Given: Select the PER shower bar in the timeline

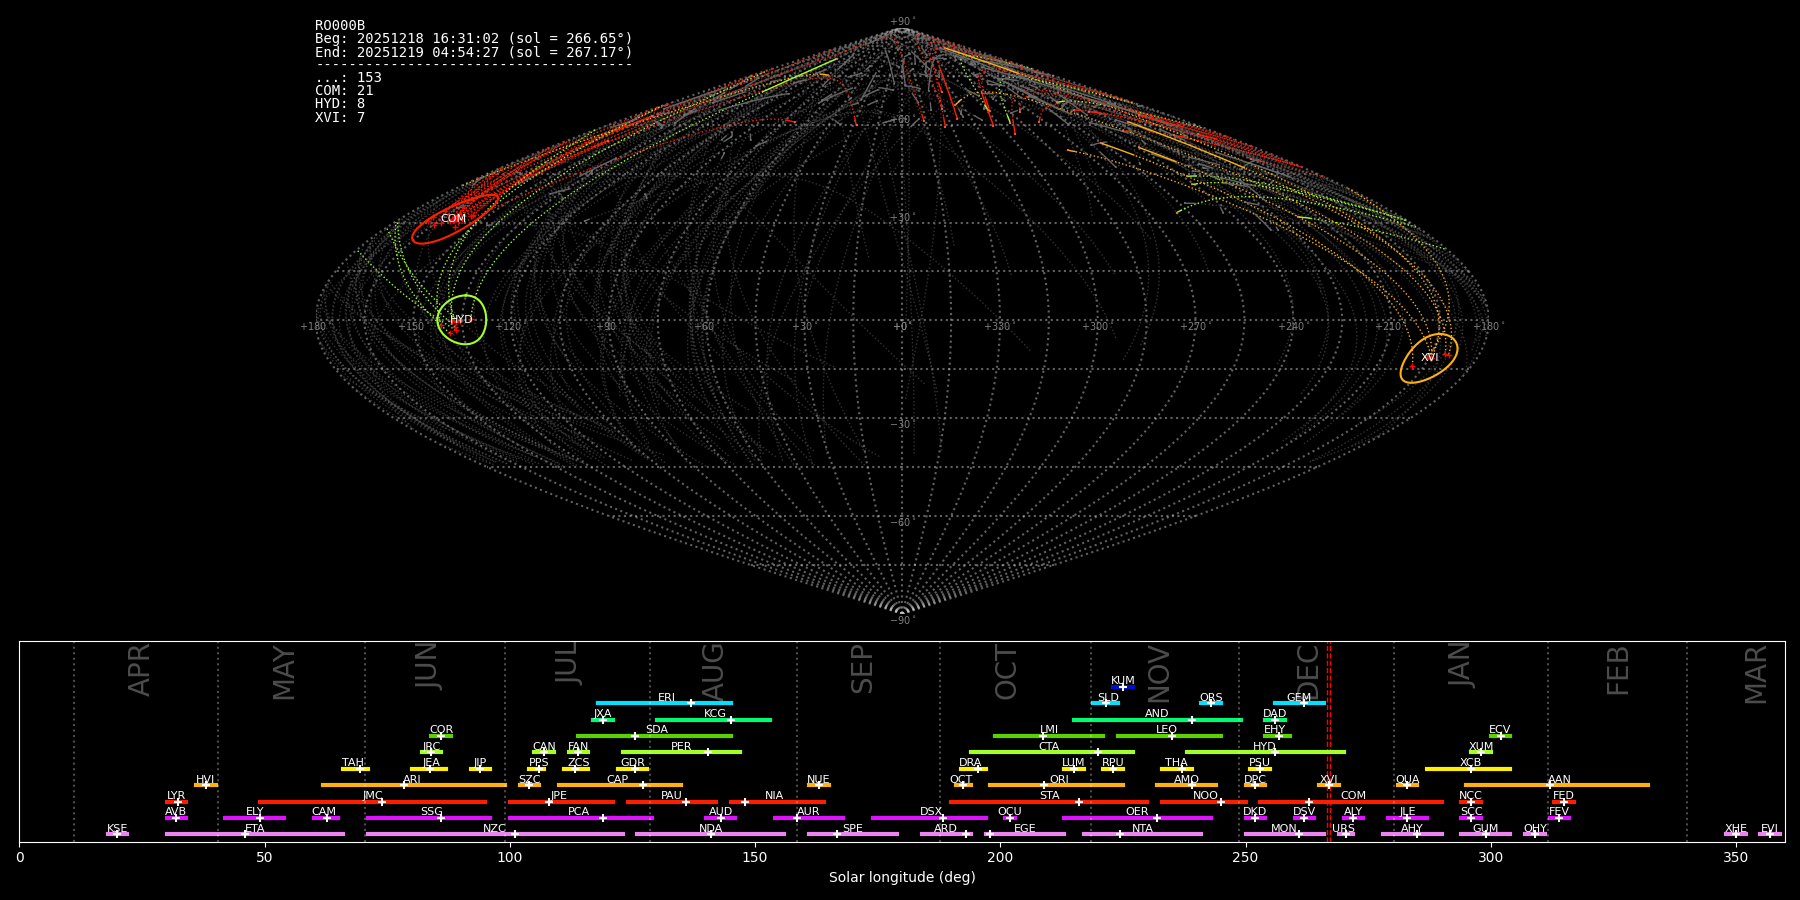Looking at the screenshot, I should coord(681,752).
